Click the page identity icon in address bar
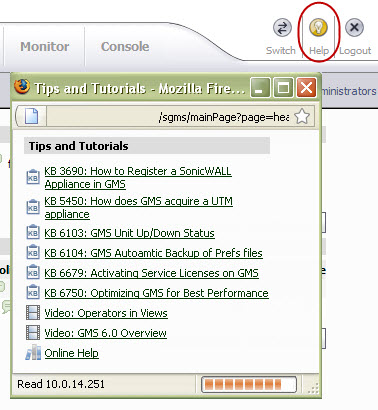The width and height of the screenshot is (378, 410). tap(31, 117)
